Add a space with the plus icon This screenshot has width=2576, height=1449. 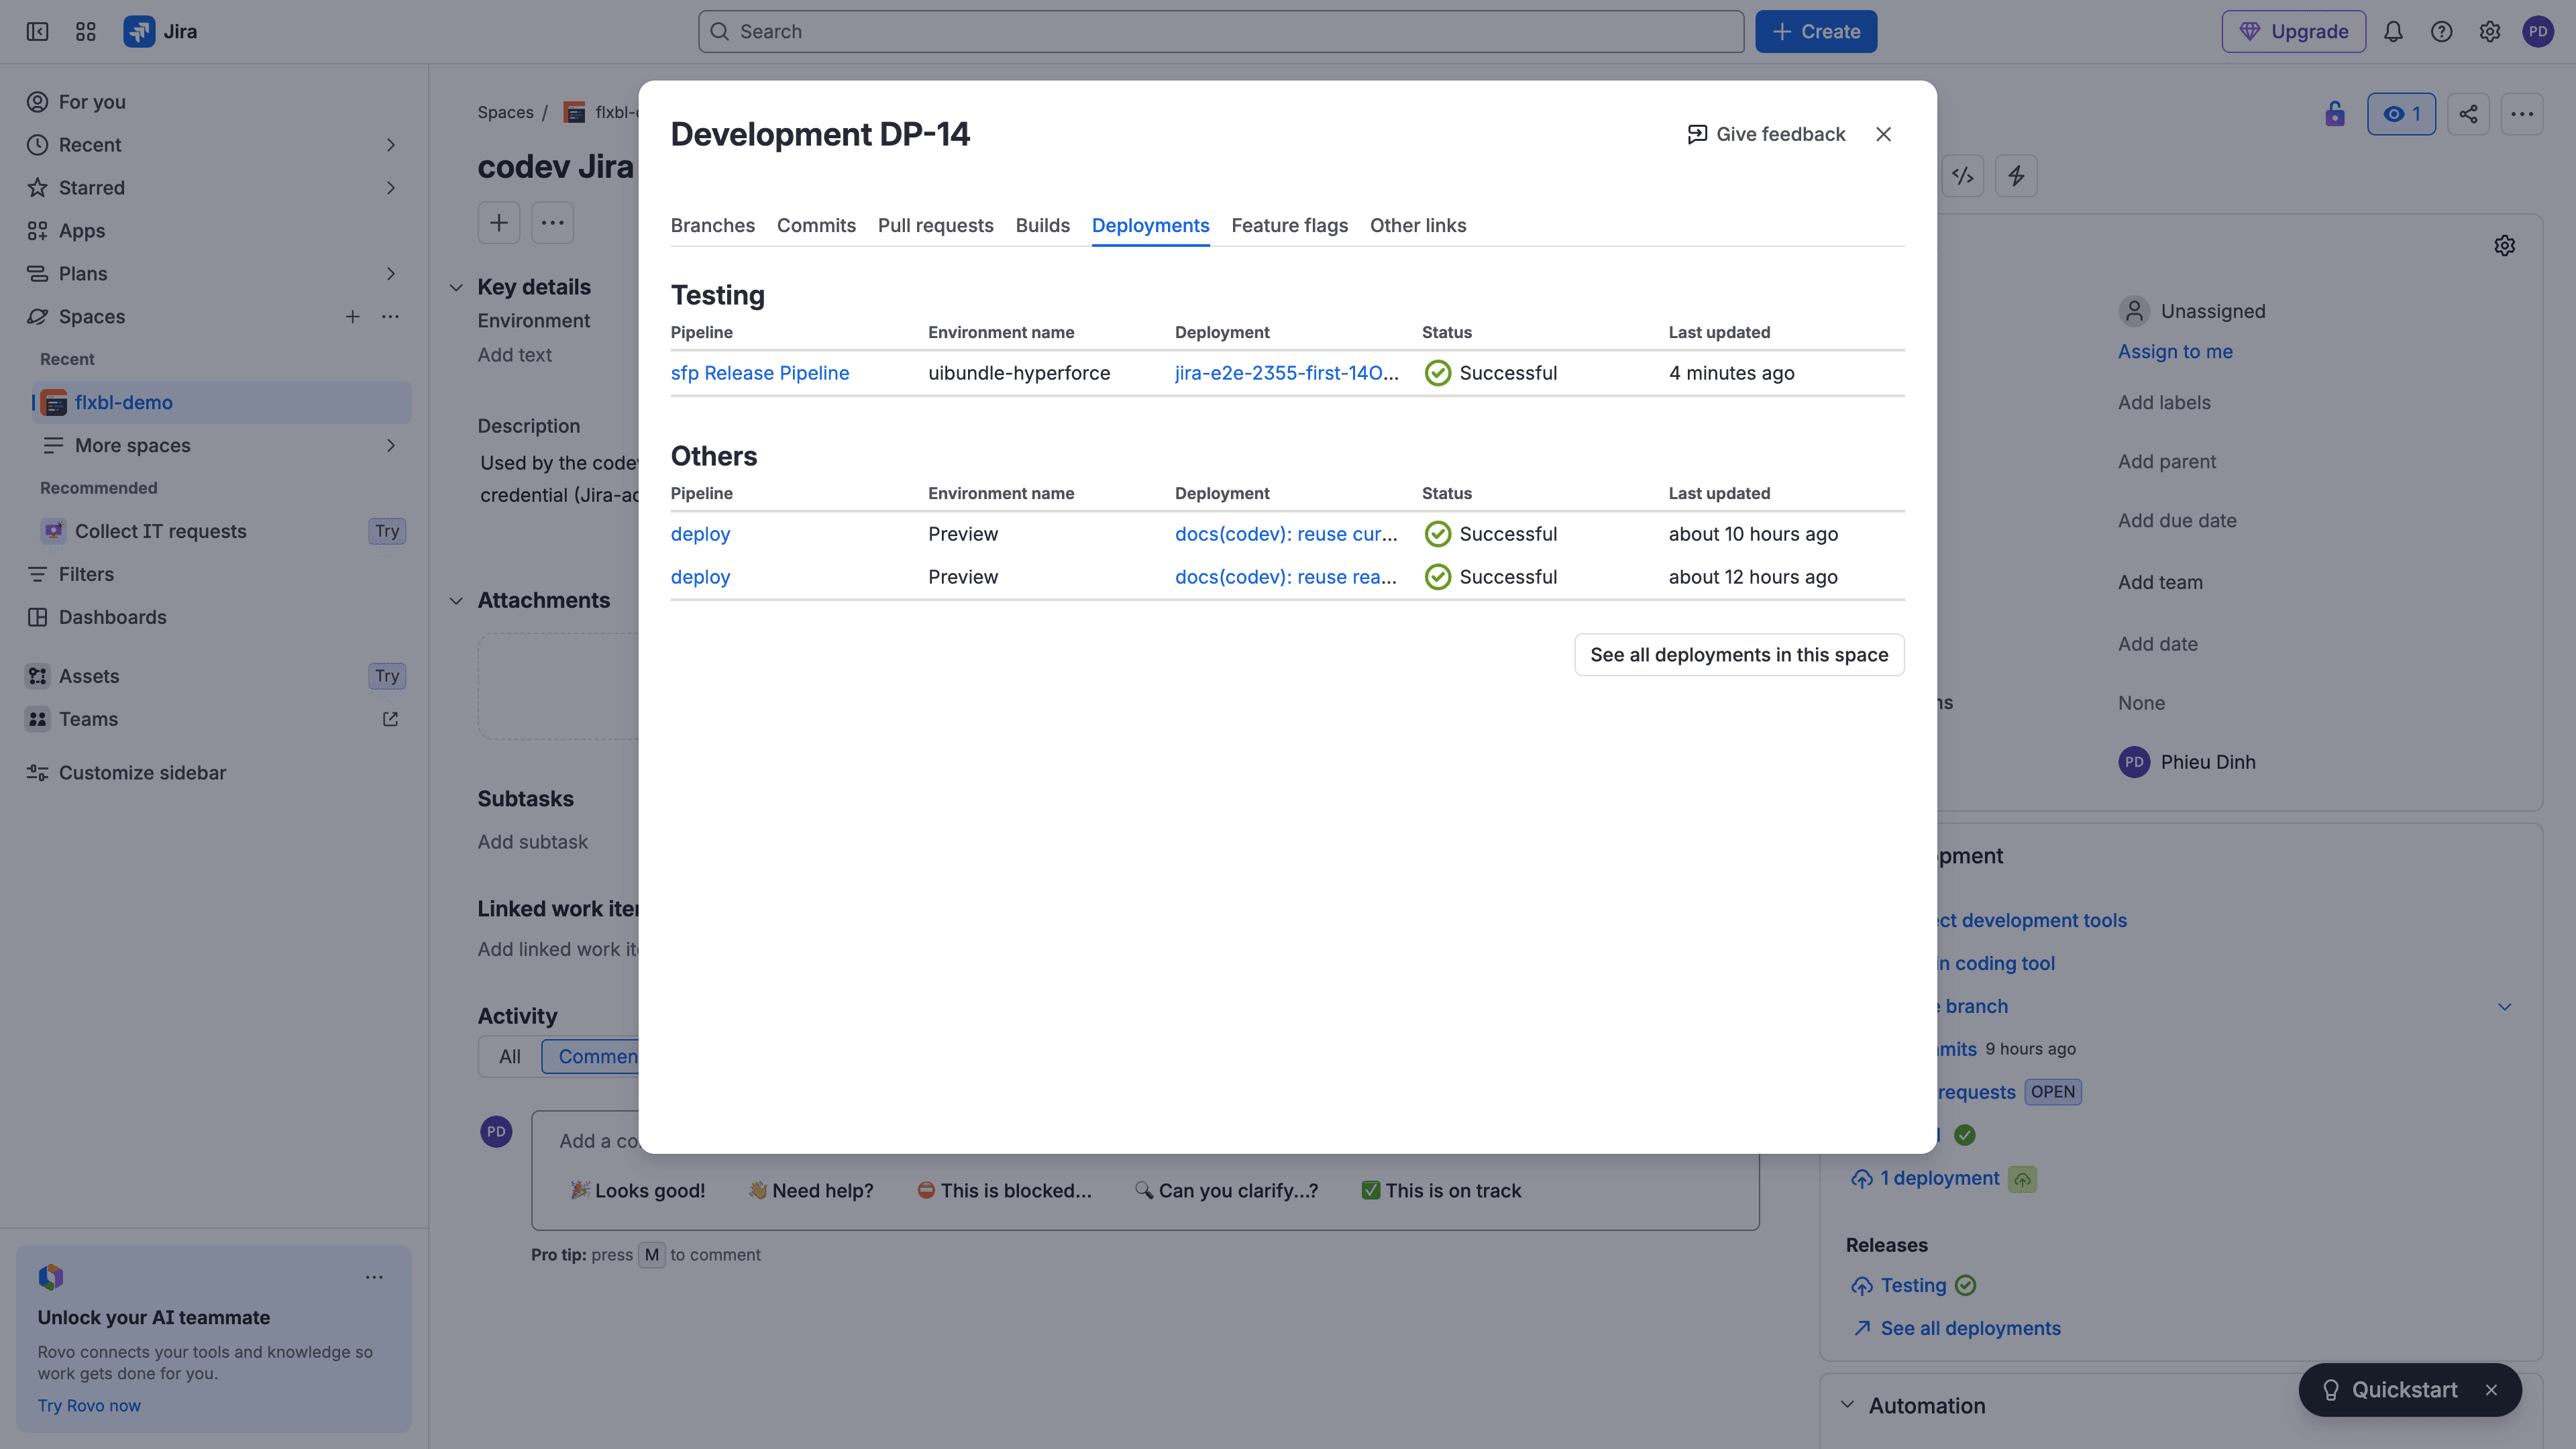click(x=352, y=317)
